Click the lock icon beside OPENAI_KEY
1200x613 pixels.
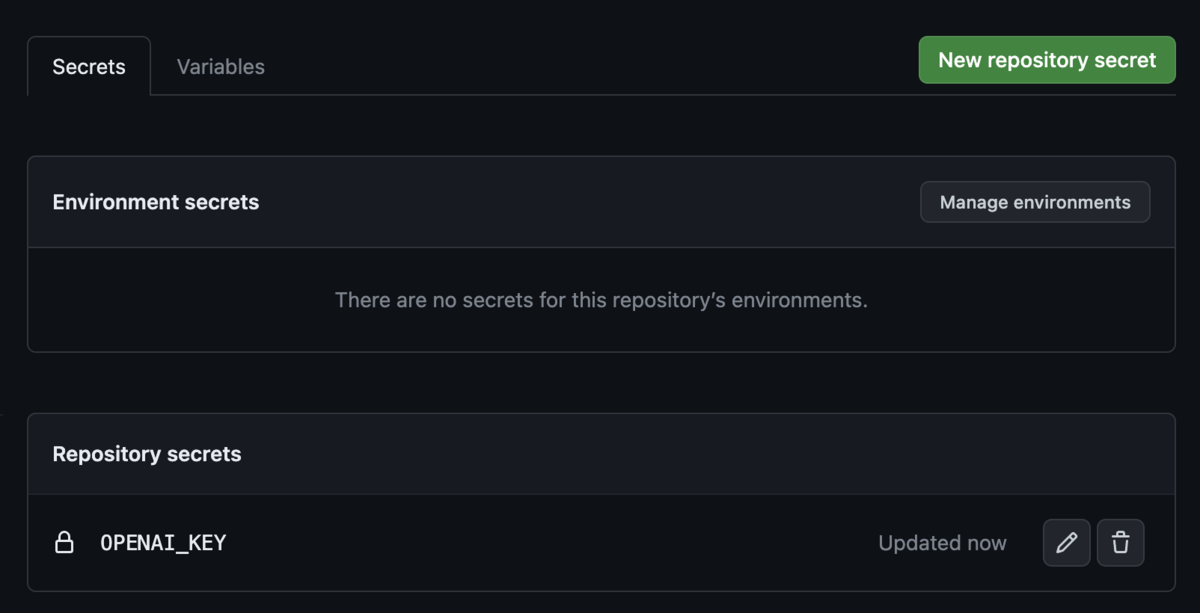64,543
